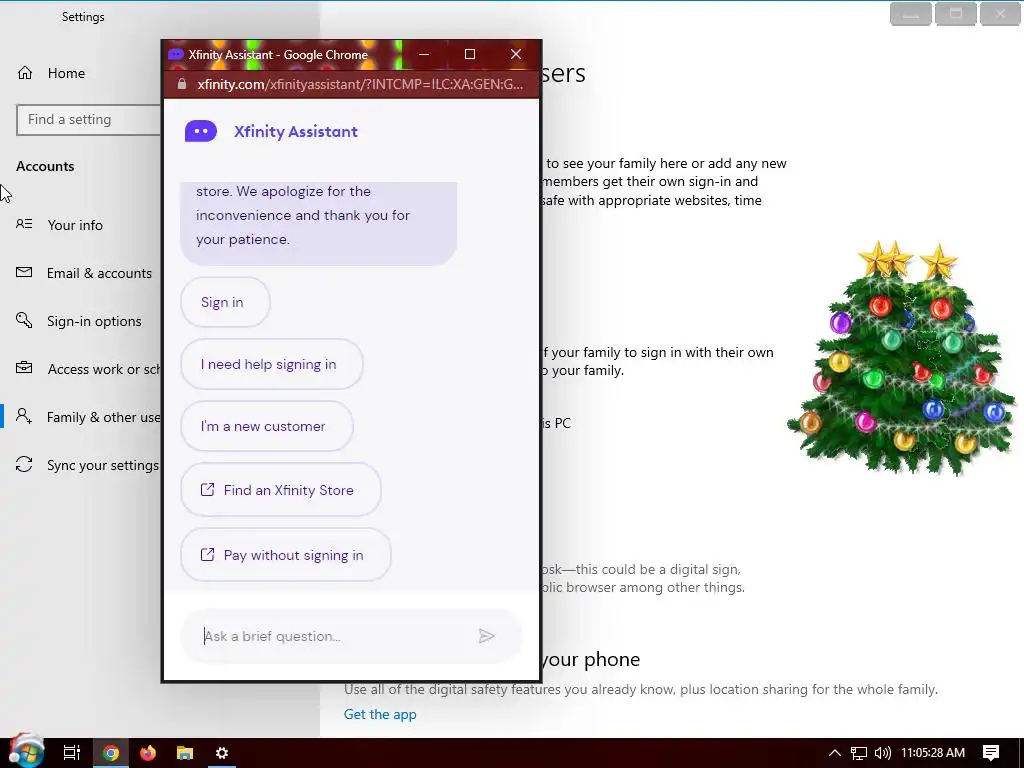Click the Sync your settings icon

tap(24, 464)
